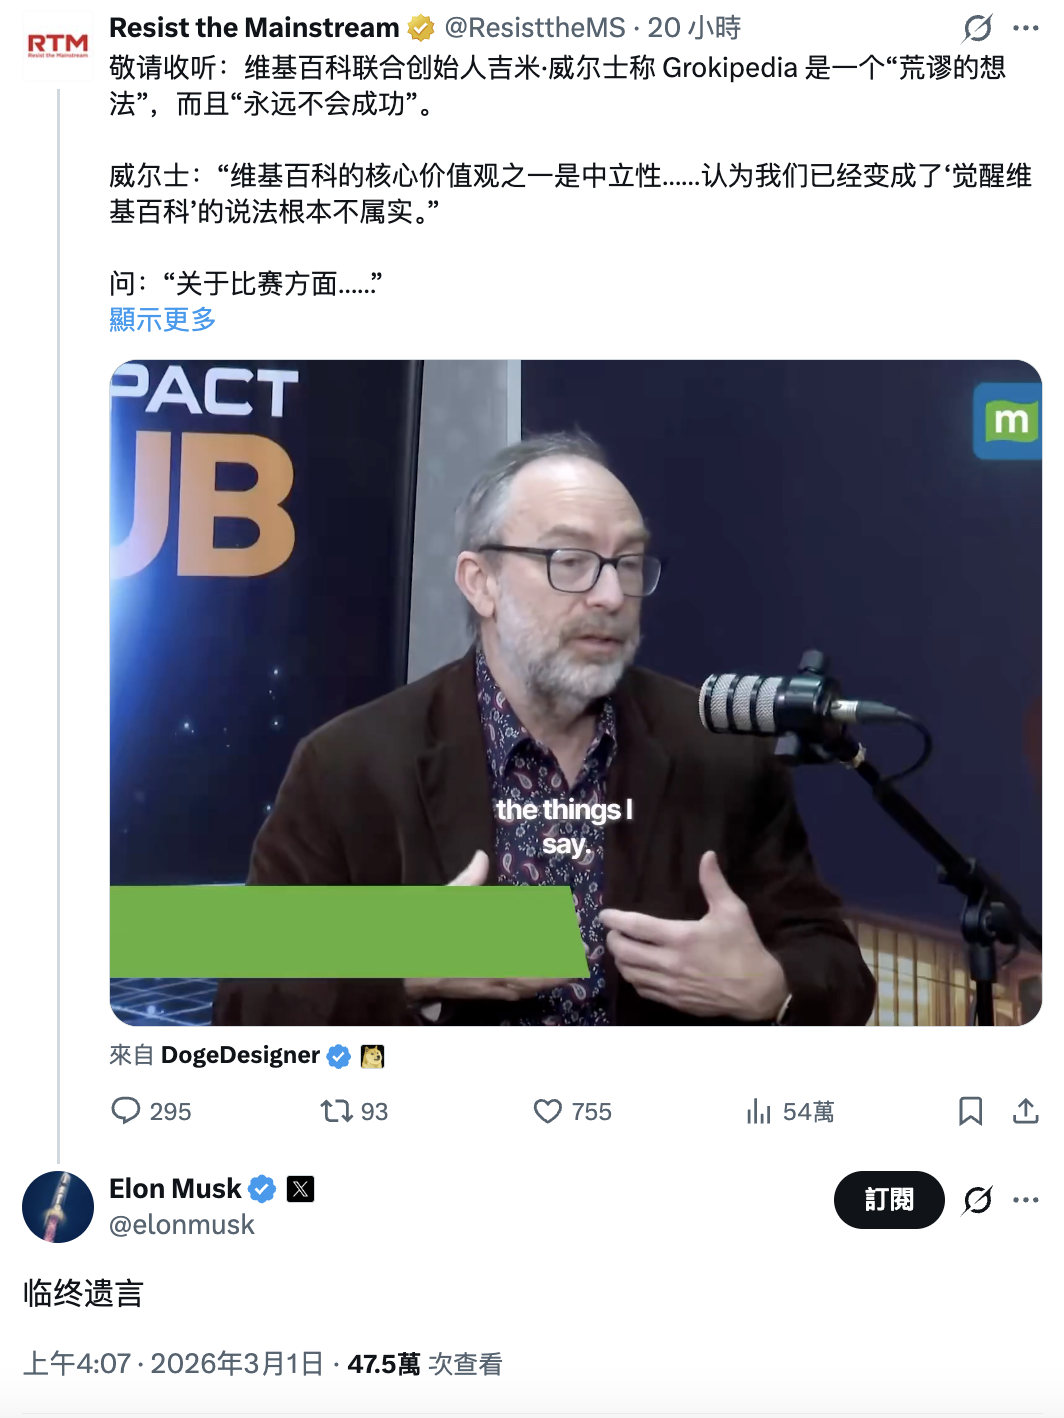Open the post timestamp 上午4:07 · 2026年3月1日
The width and height of the screenshot is (1064, 1418).
coord(173,1364)
